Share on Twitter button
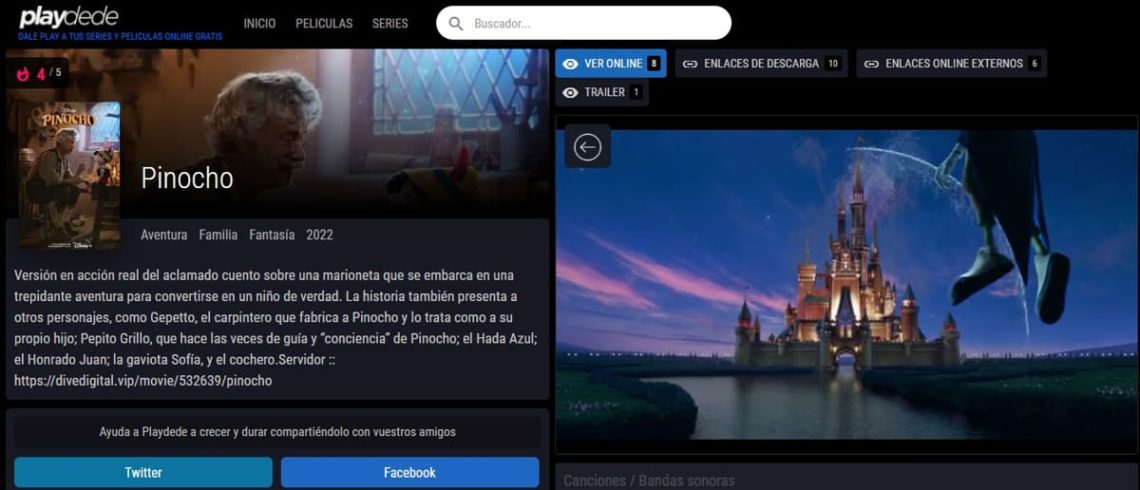This screenshot has width=1140, height=490. click(143, 473)
